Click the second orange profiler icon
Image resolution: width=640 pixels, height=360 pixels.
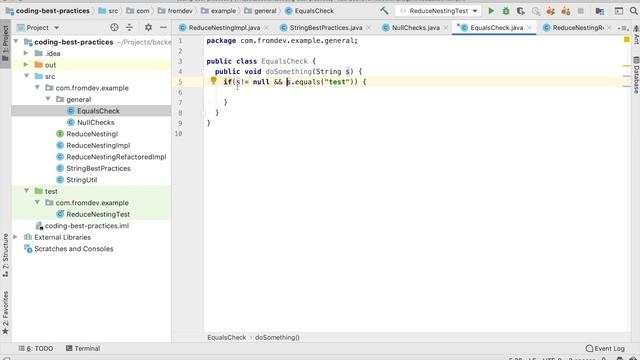click(566, 11)
